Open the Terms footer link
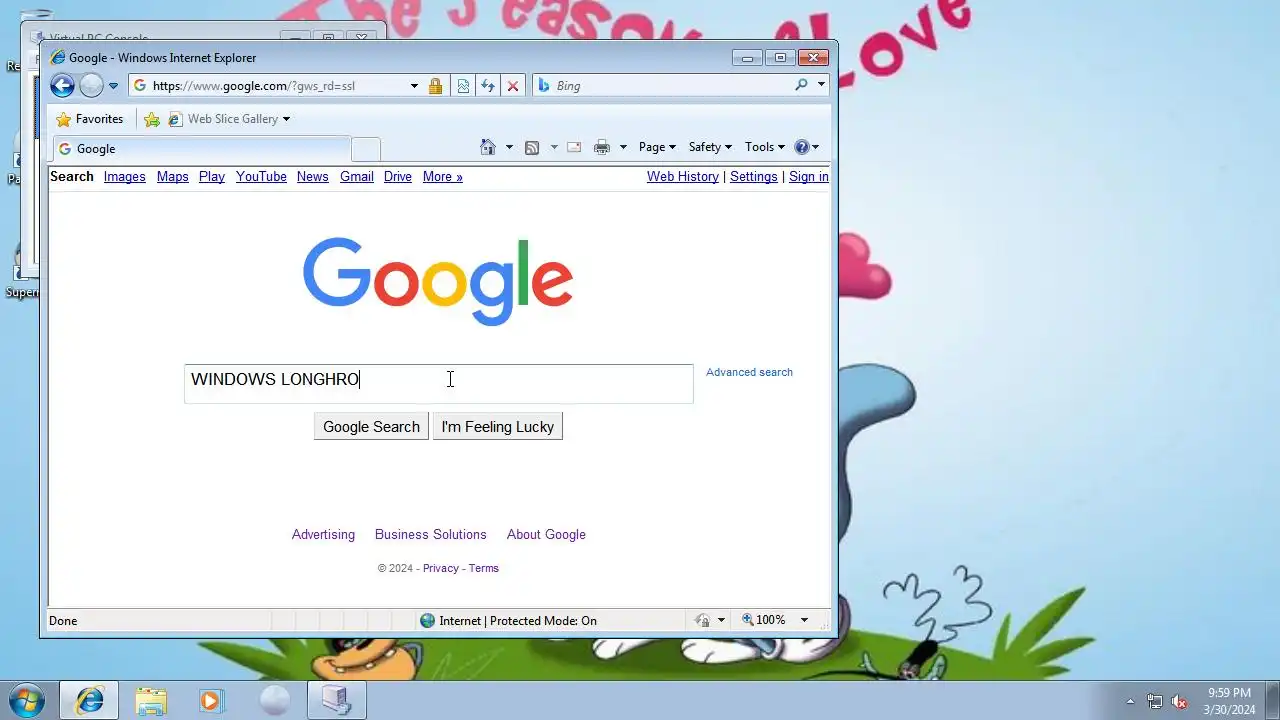The image size is (1280, 720). pos(484,568)
